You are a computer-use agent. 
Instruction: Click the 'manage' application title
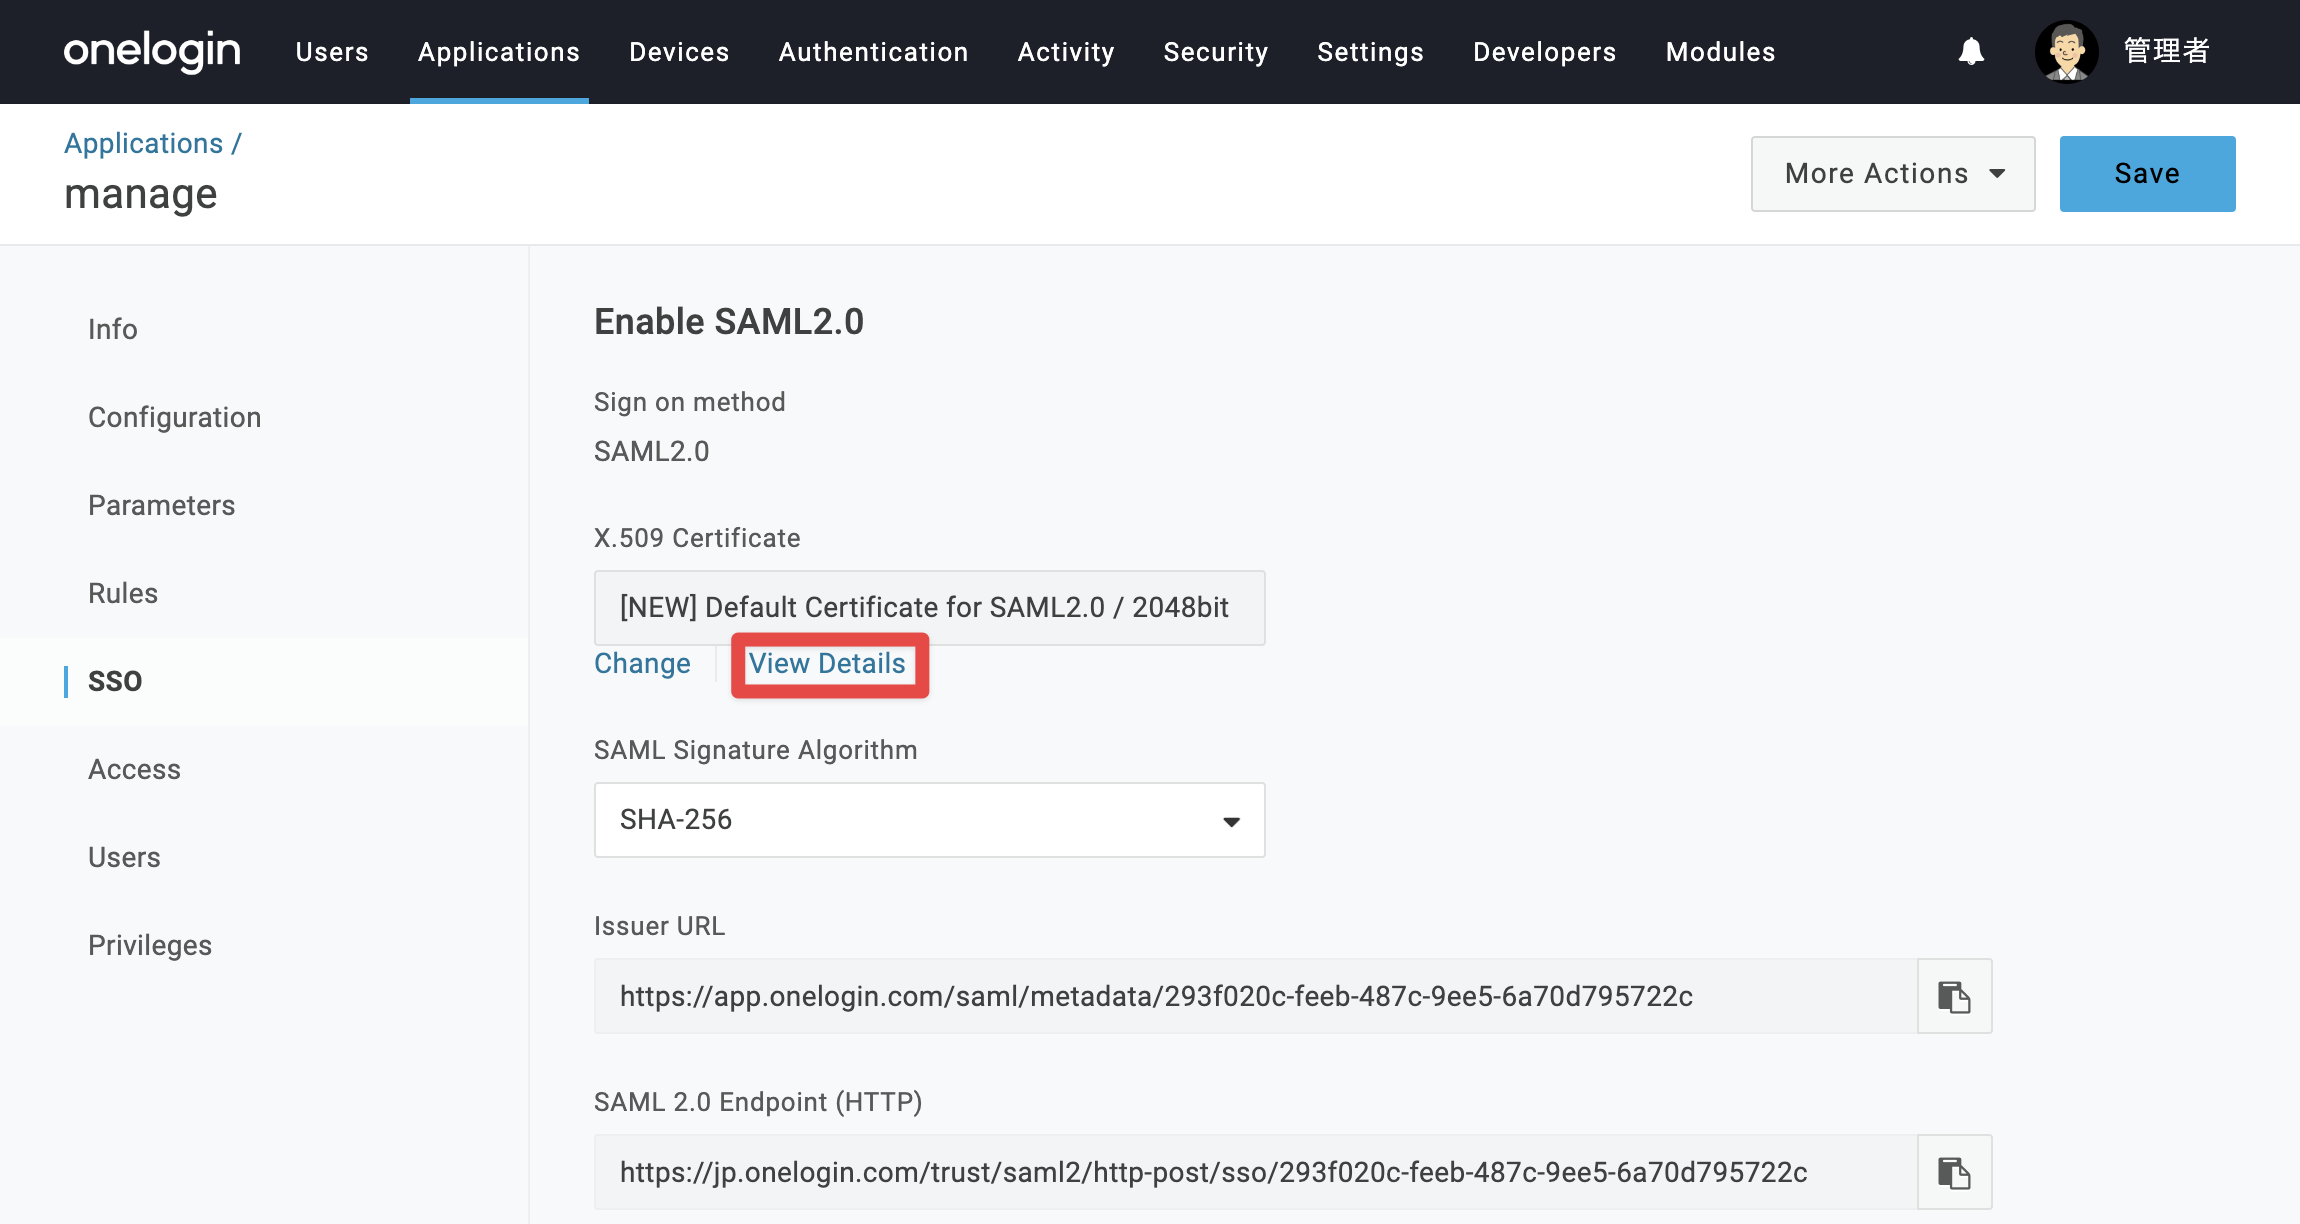(141, 194)
